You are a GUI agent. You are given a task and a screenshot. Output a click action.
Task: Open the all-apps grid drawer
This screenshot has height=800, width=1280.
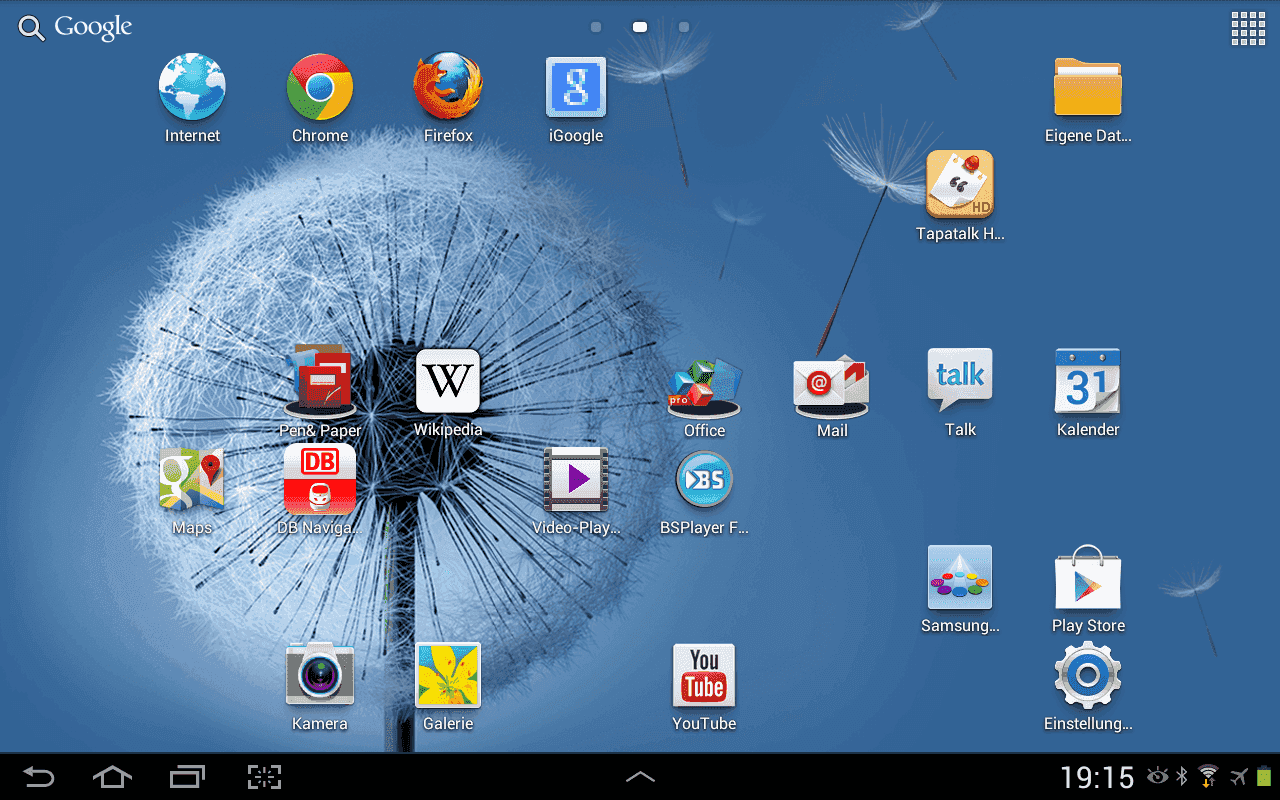[1248, 28]
